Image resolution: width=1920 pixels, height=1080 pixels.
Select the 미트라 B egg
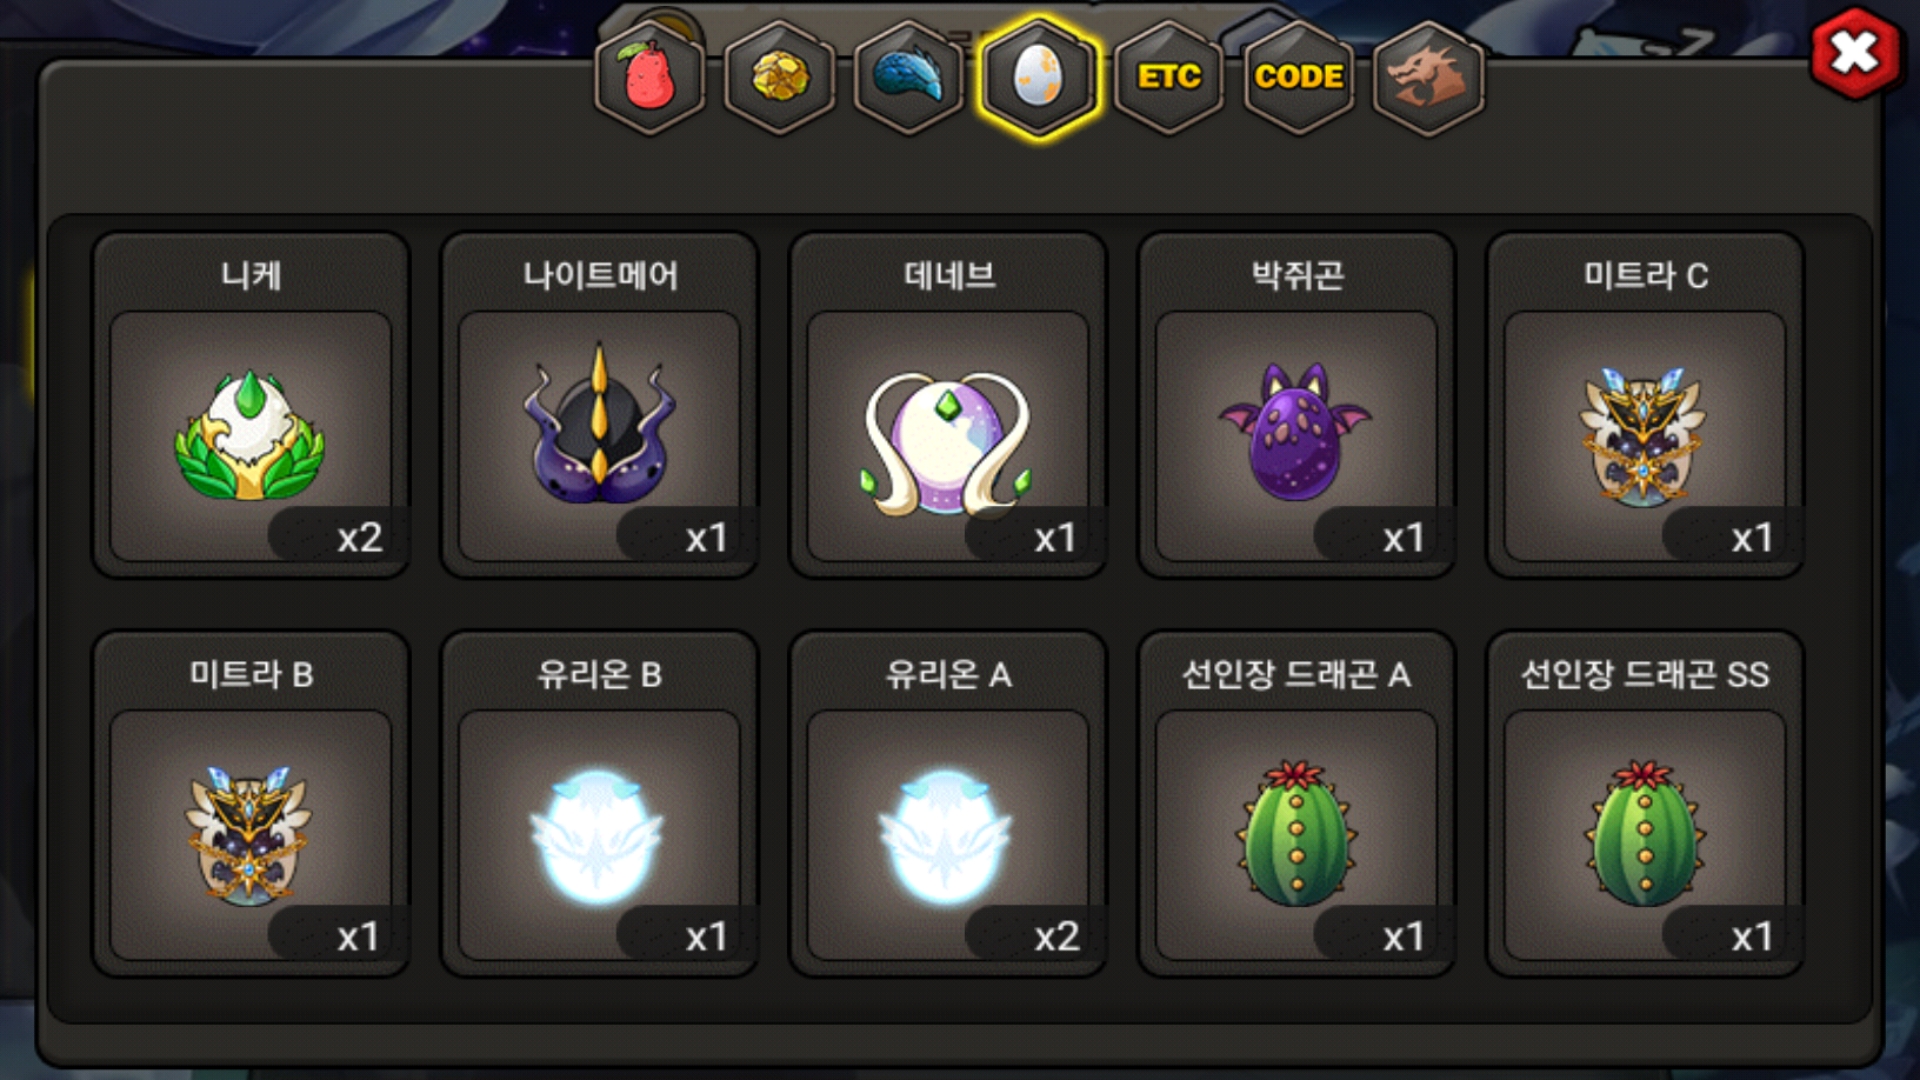click(x=251, y=835)
